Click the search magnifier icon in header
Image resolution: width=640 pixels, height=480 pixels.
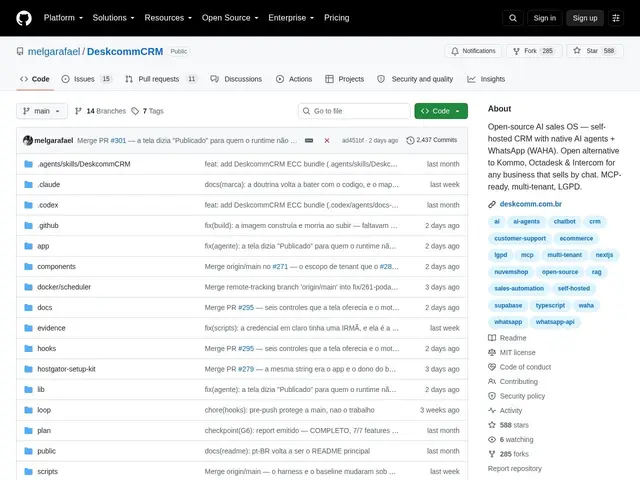click(x=513, y=18)
